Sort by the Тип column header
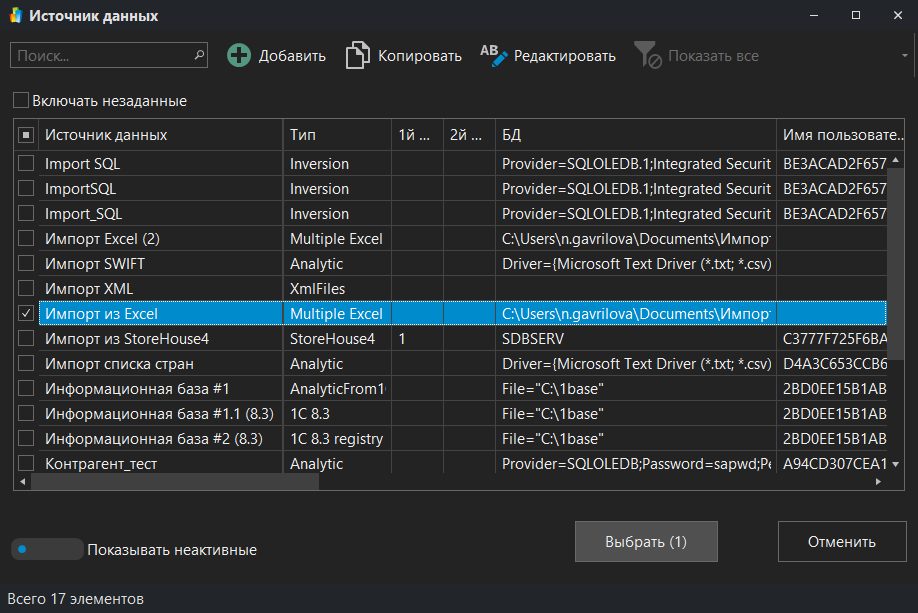 pos(336,135)
